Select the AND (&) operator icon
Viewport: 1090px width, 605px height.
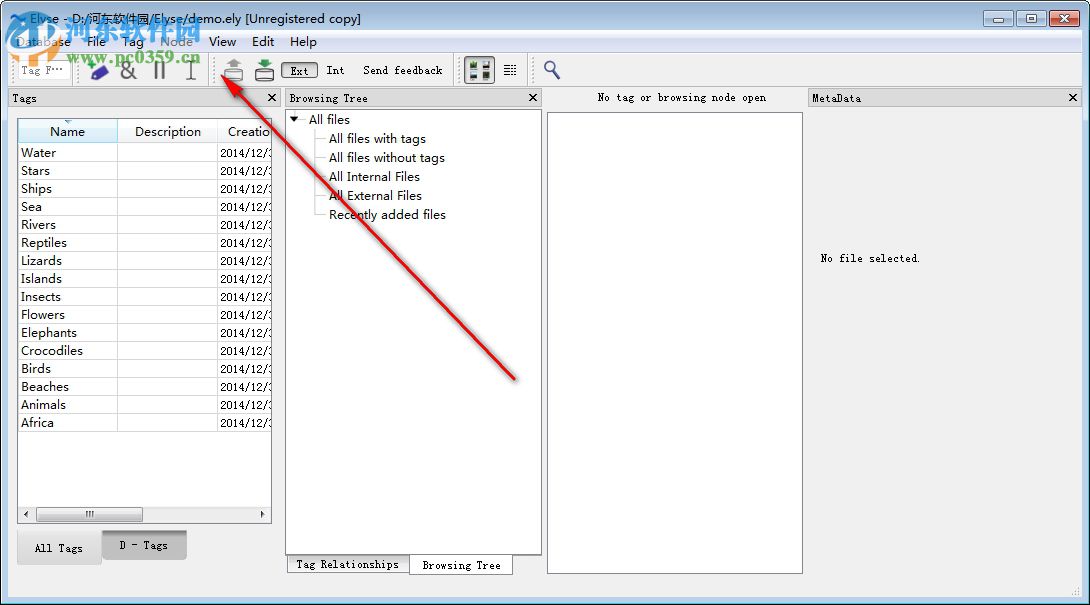point(129,70)
